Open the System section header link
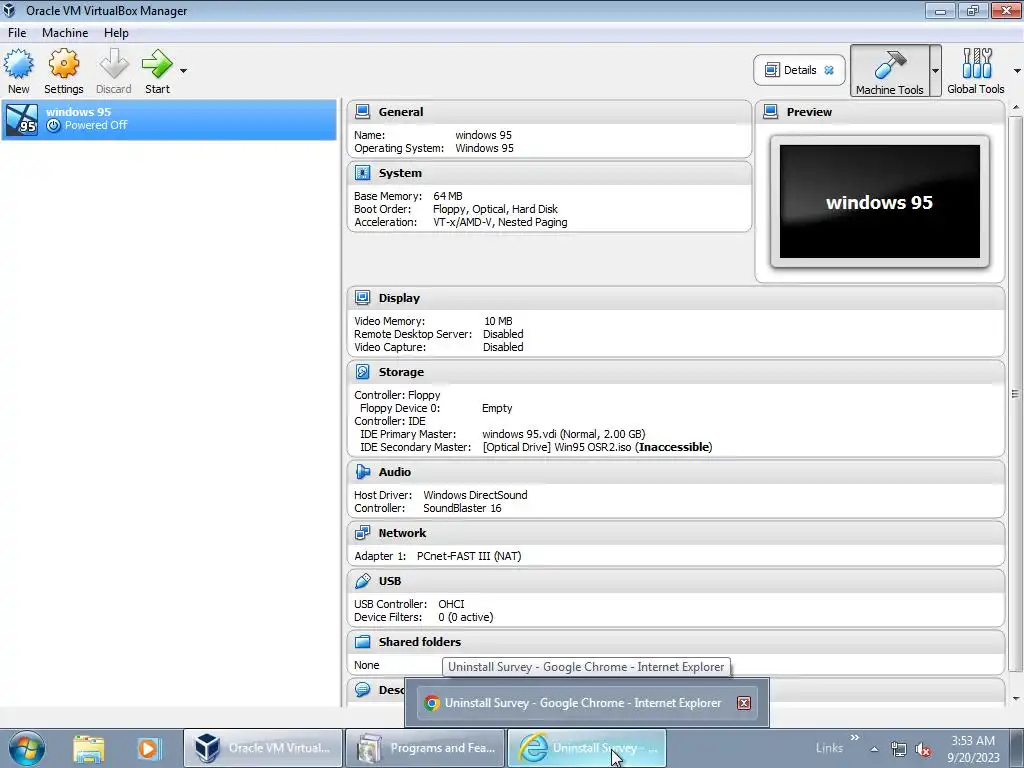The width and height of the screenshot is (1024, 768). pyautogui.click(x=400, y=173)
